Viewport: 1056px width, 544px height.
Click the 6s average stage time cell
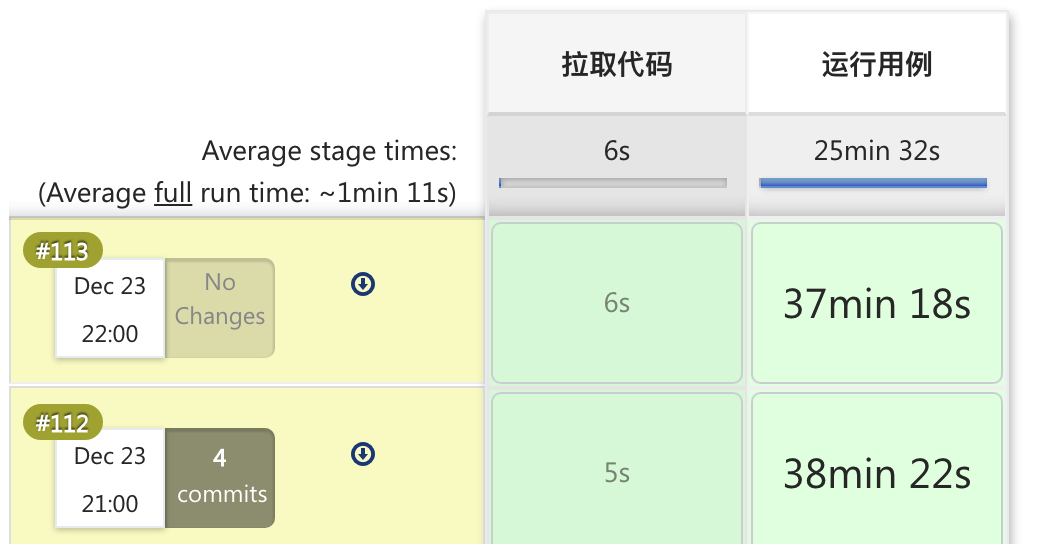(616, 165)
